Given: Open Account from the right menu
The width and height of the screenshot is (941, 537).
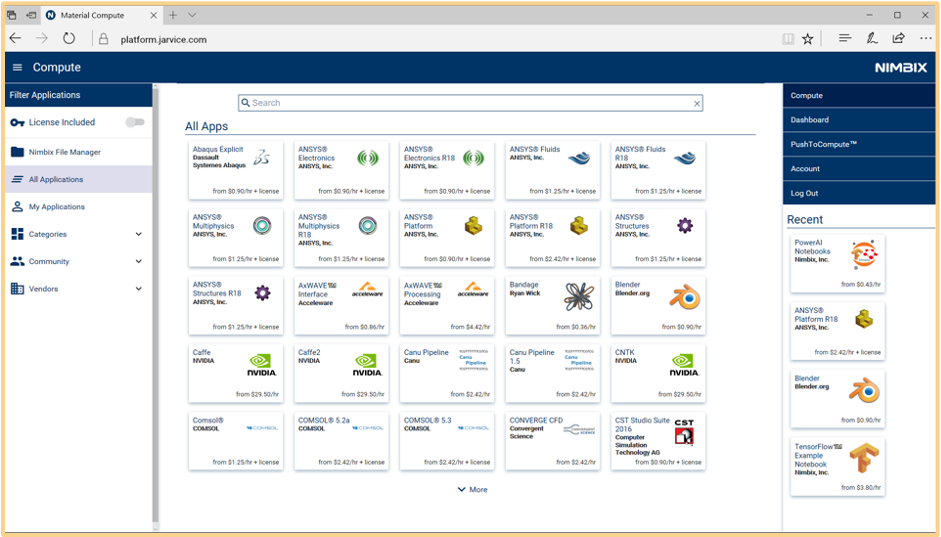Looking at the screenshot, I should [x=859, y=169].
